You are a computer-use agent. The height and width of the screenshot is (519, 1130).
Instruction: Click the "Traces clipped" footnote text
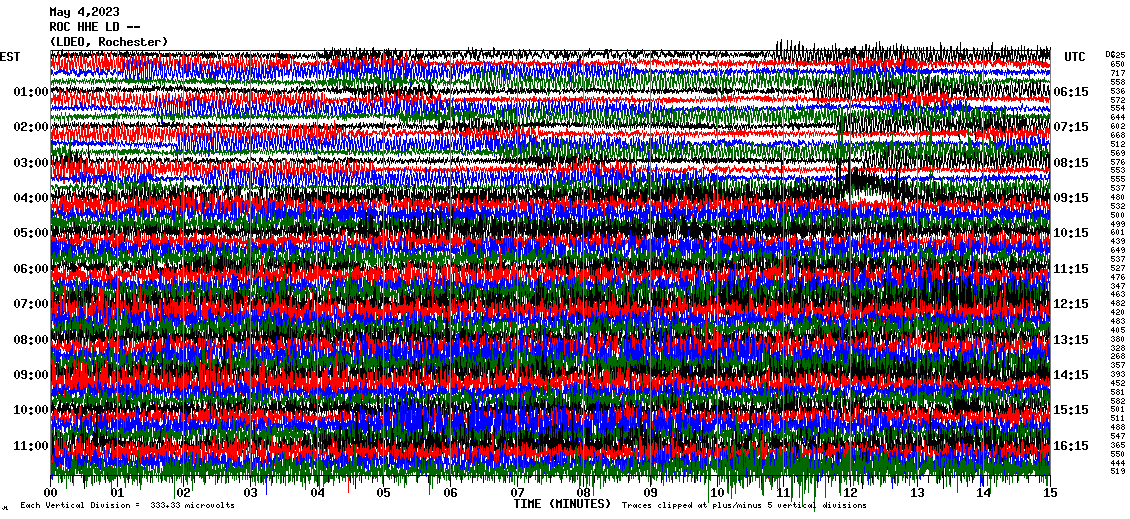pyautogui.click(x=743, y=506)
